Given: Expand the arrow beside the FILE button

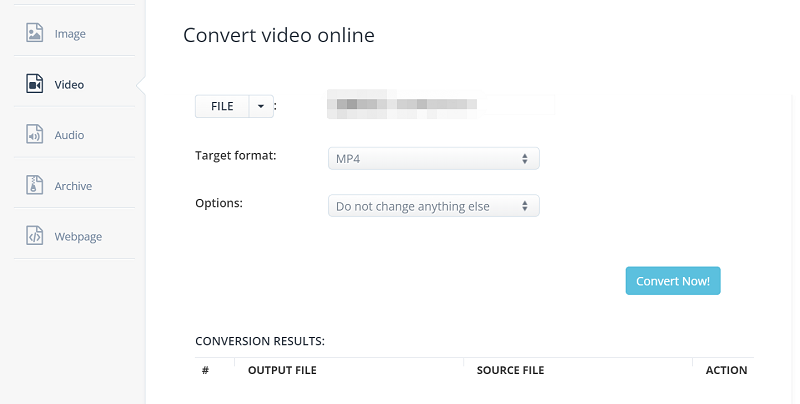Looking at the screenshot, I should point(261,106).
